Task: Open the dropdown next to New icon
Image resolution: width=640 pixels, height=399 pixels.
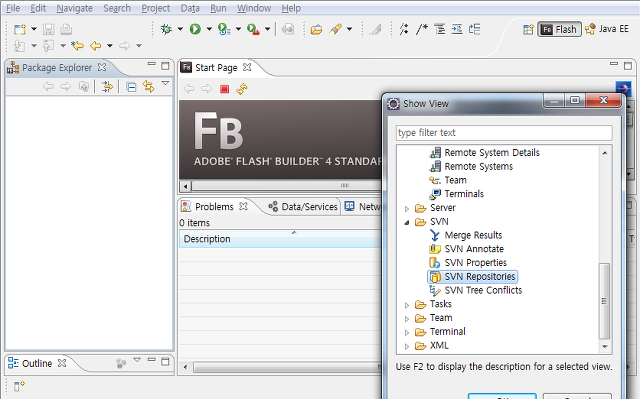Action: (34, 29)
